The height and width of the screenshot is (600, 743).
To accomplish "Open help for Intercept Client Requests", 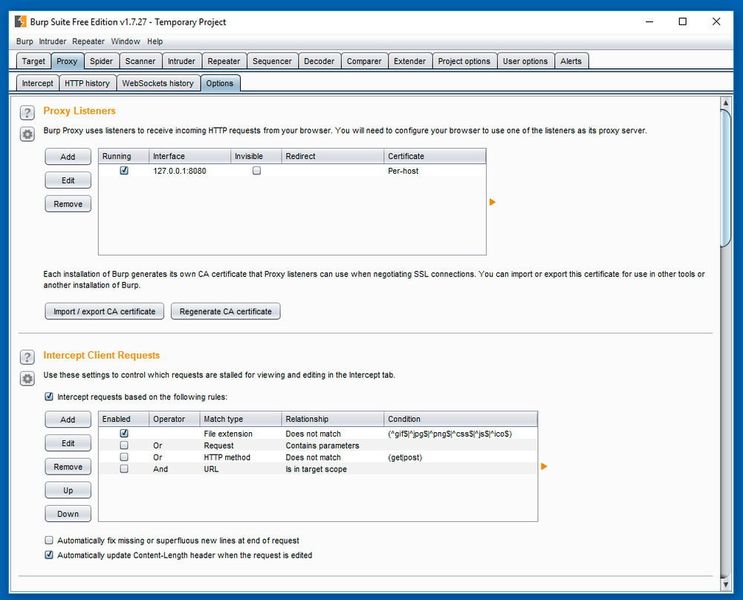I will tap(27, 357).
